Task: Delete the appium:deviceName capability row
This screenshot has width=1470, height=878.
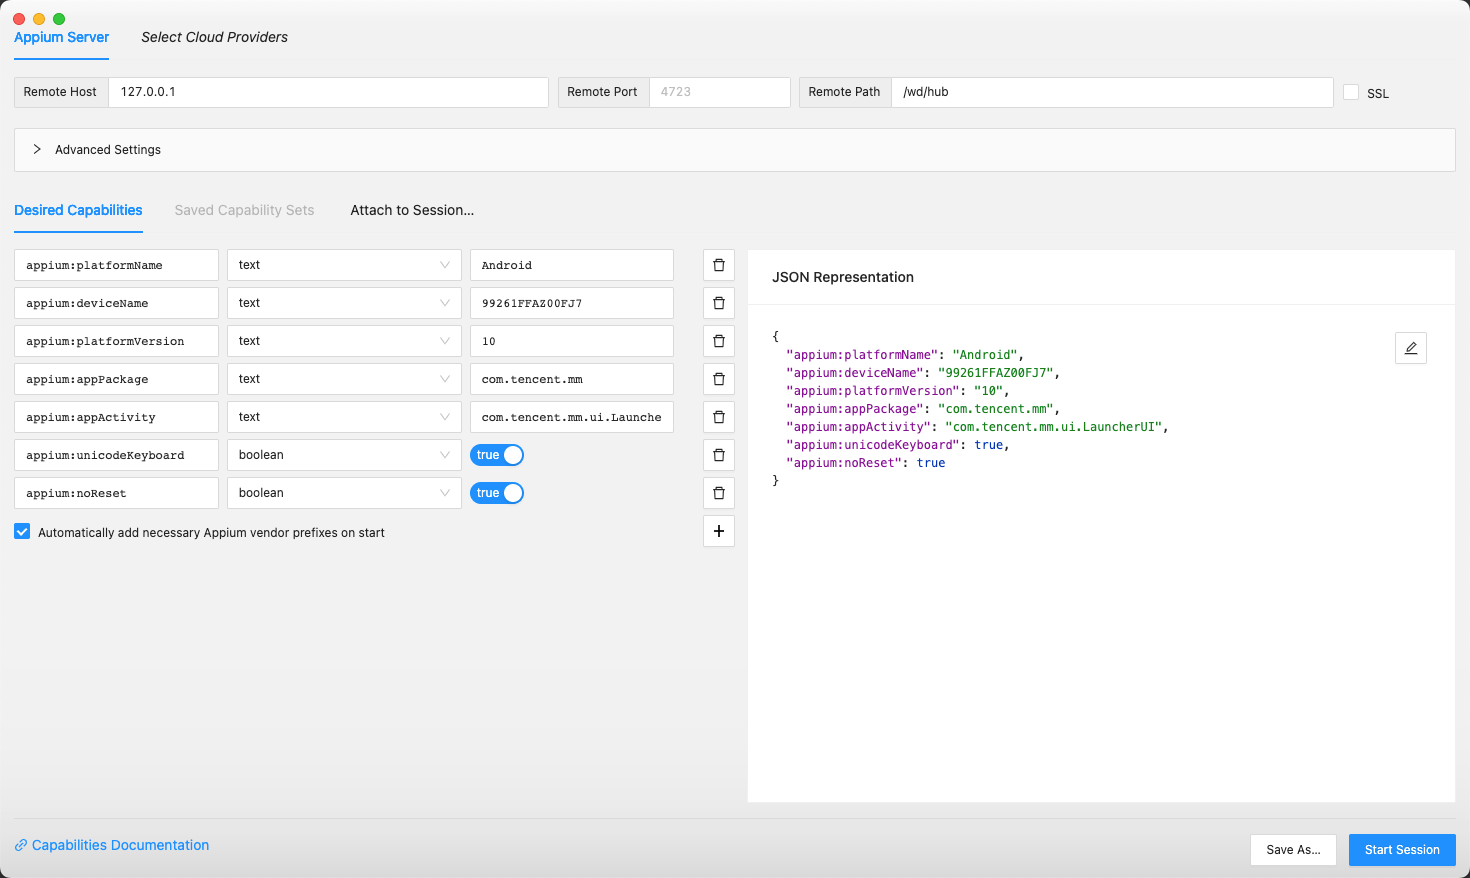Action: pos(718,303)
